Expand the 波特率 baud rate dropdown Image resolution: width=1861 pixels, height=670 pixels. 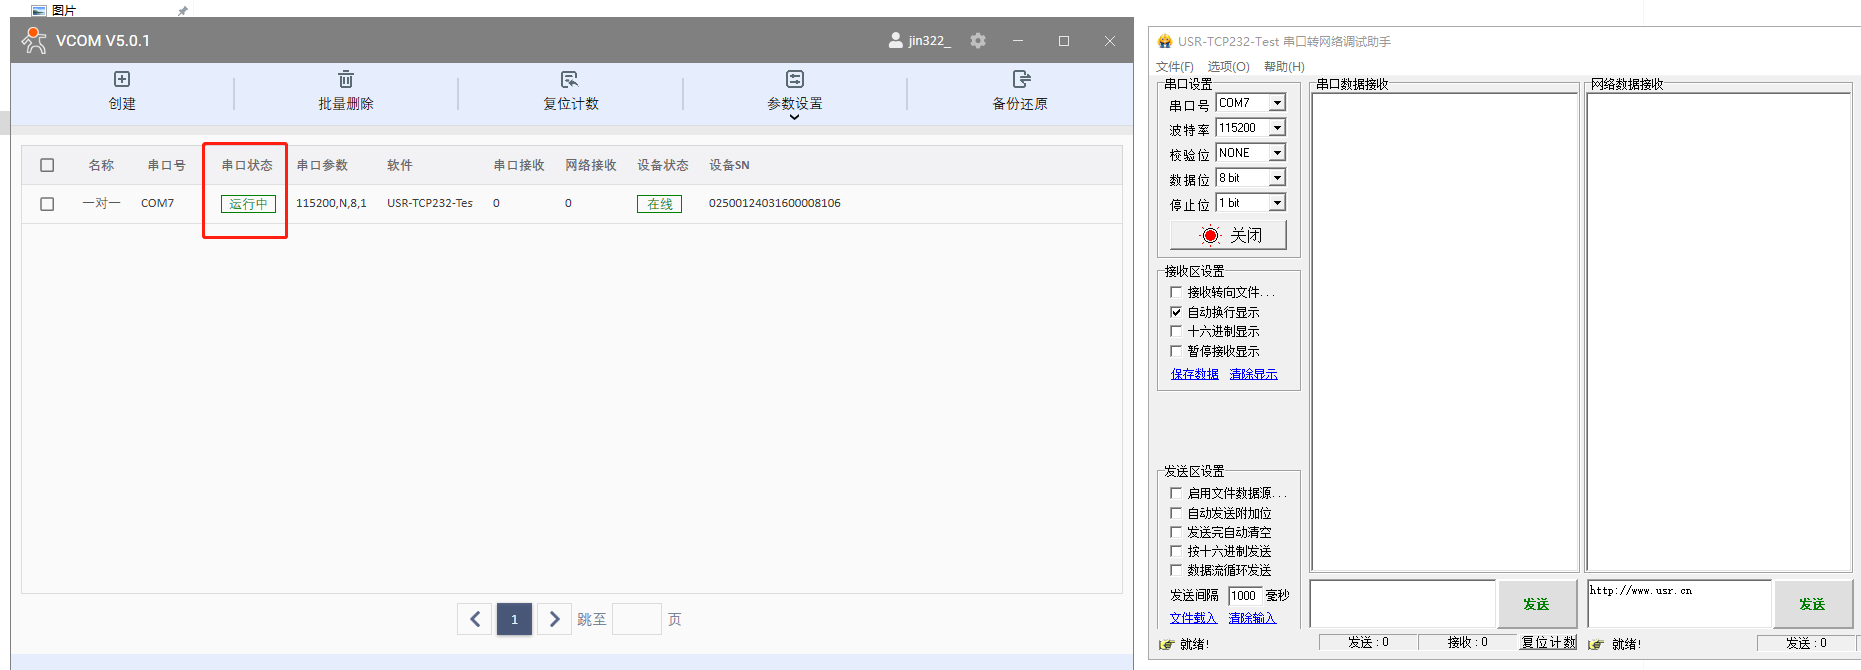[x=1277, y=128]
